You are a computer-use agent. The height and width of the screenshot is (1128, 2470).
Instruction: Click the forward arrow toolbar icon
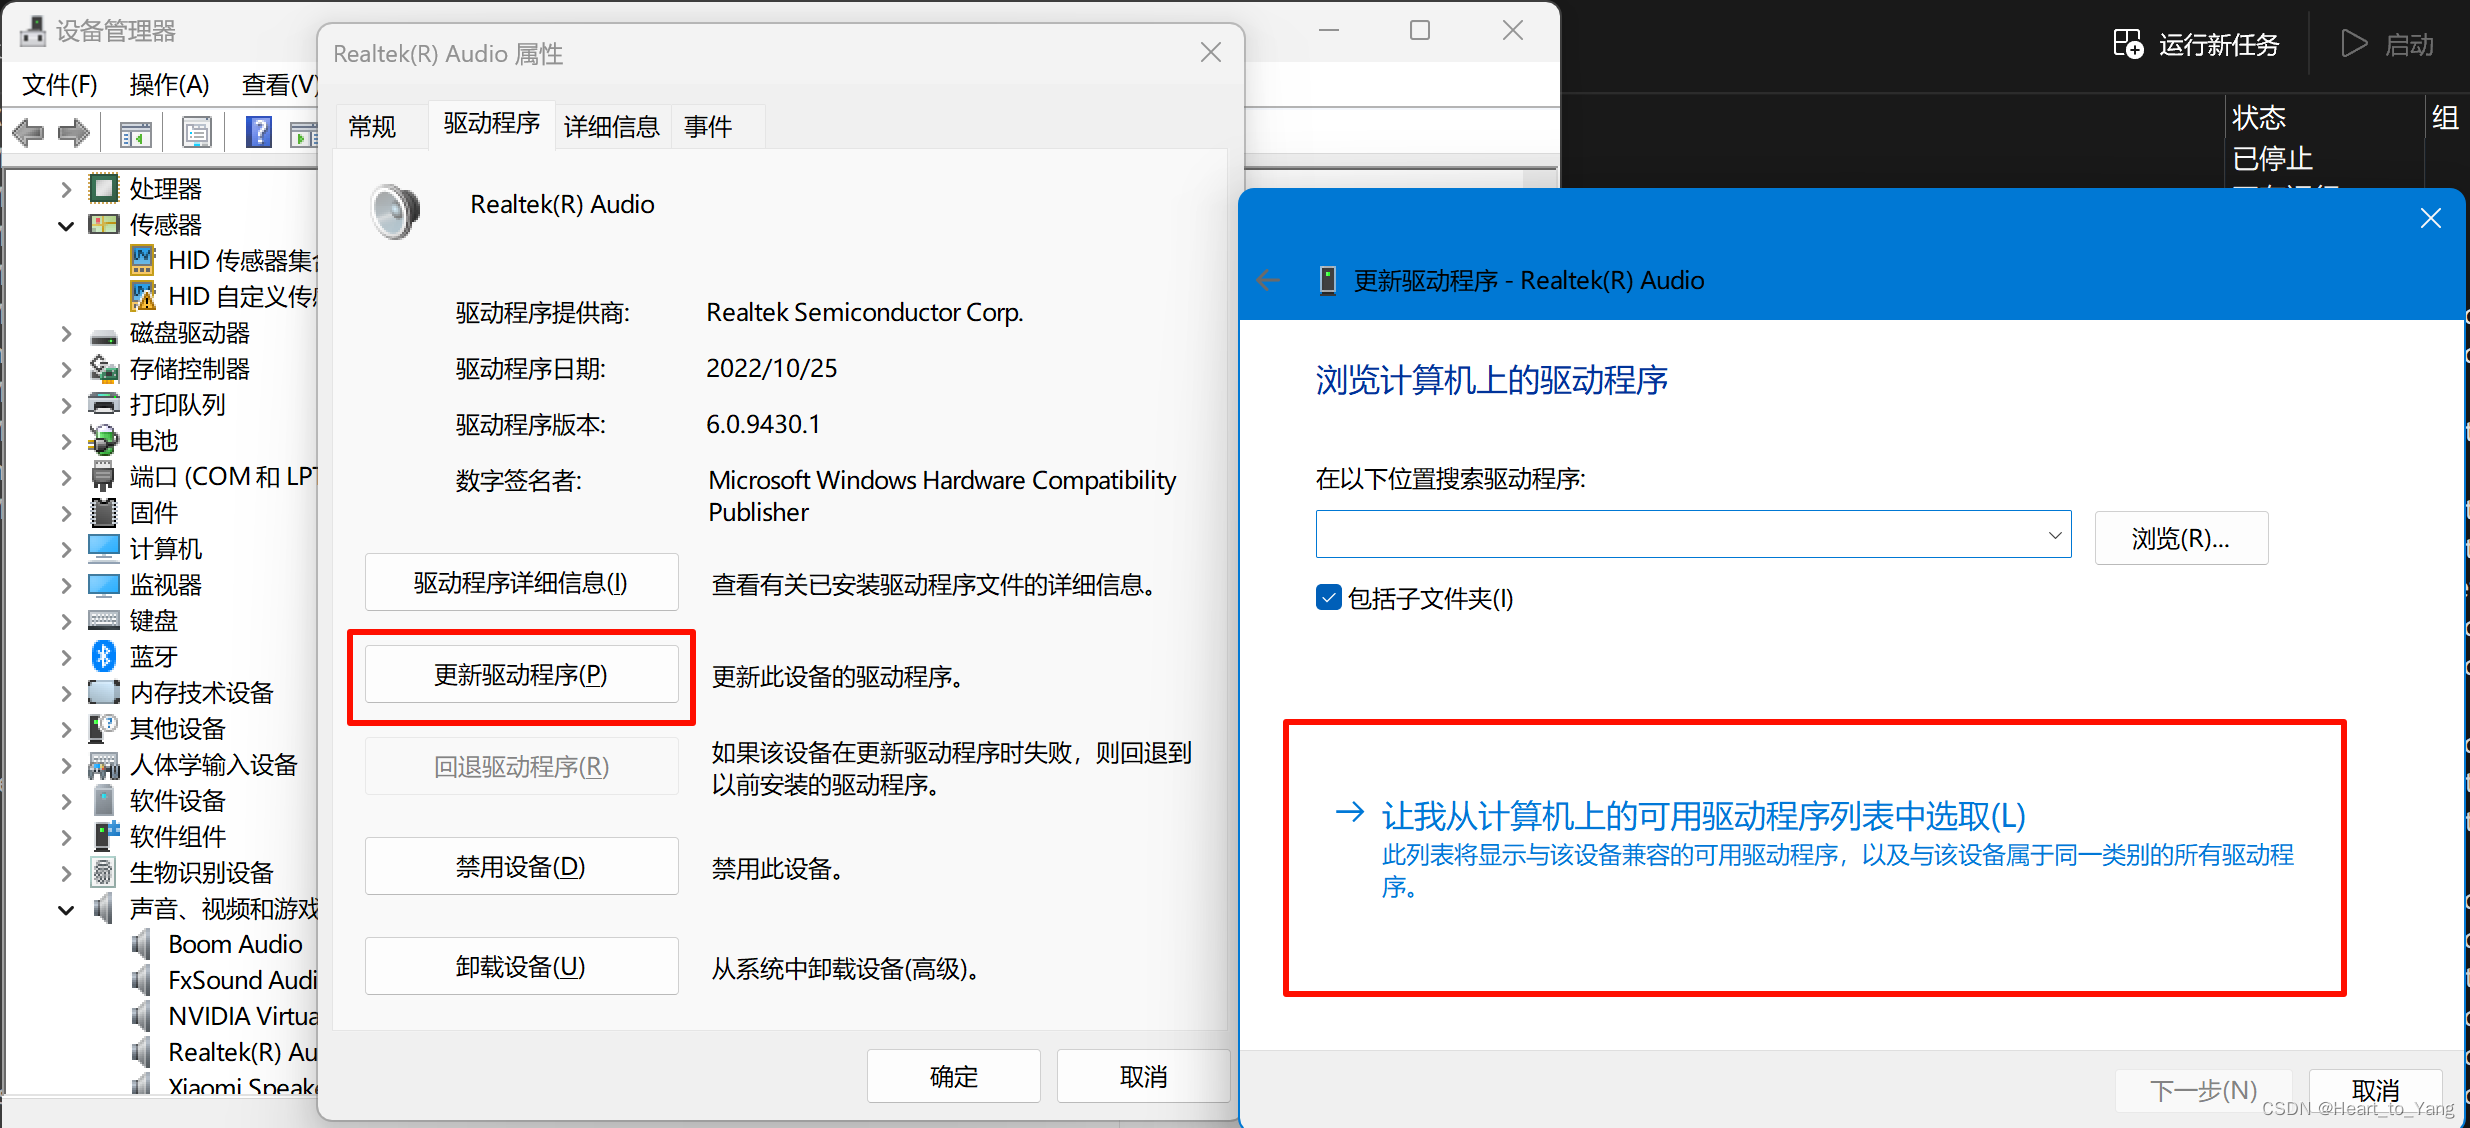pos(74,133)
